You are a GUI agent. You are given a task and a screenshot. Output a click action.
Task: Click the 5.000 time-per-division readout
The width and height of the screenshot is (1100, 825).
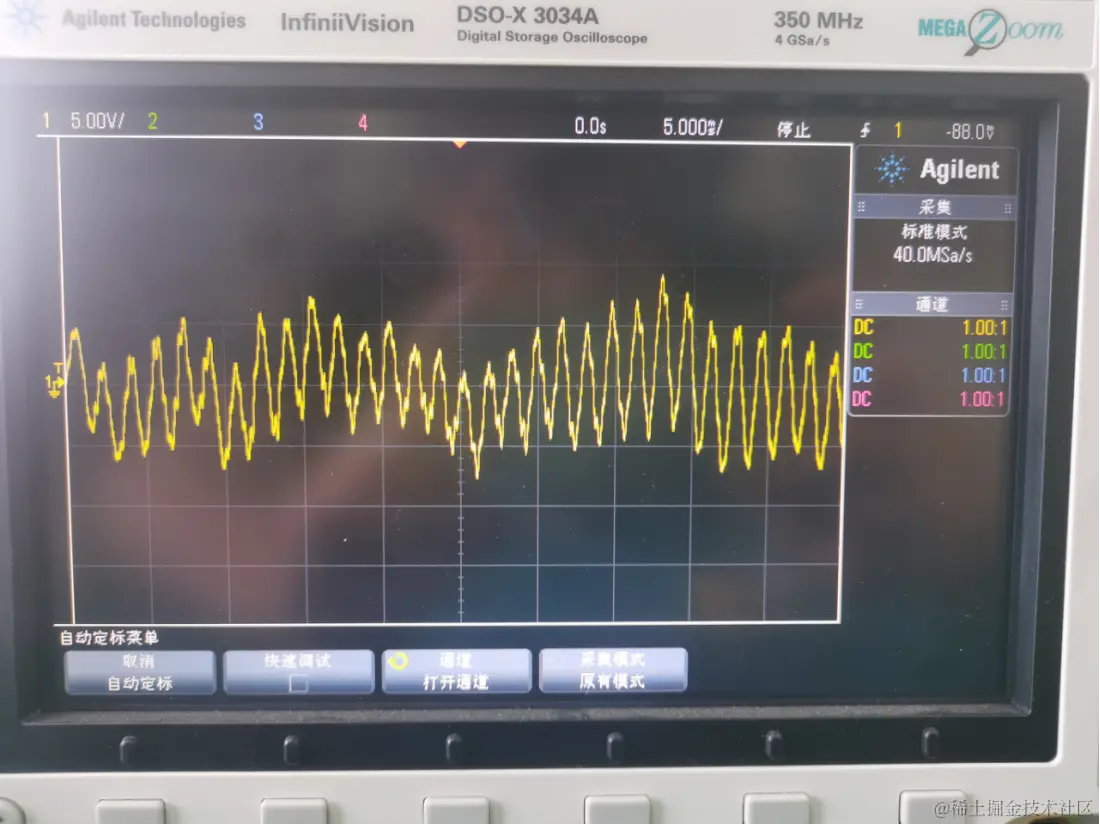pos(692,127)
